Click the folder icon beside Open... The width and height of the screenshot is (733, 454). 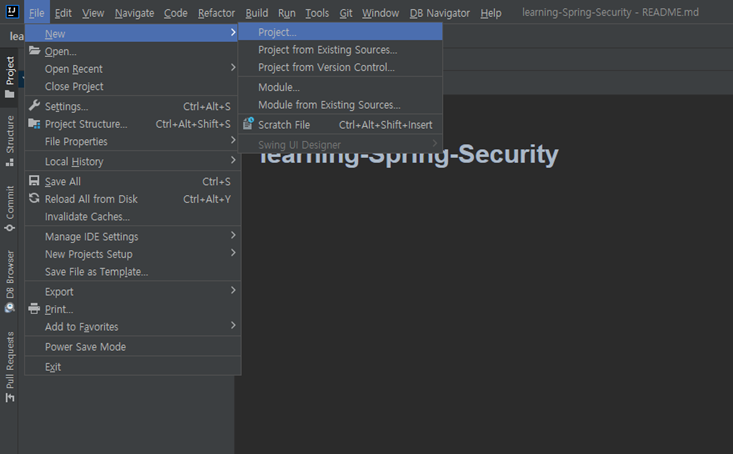click(34, 50)
